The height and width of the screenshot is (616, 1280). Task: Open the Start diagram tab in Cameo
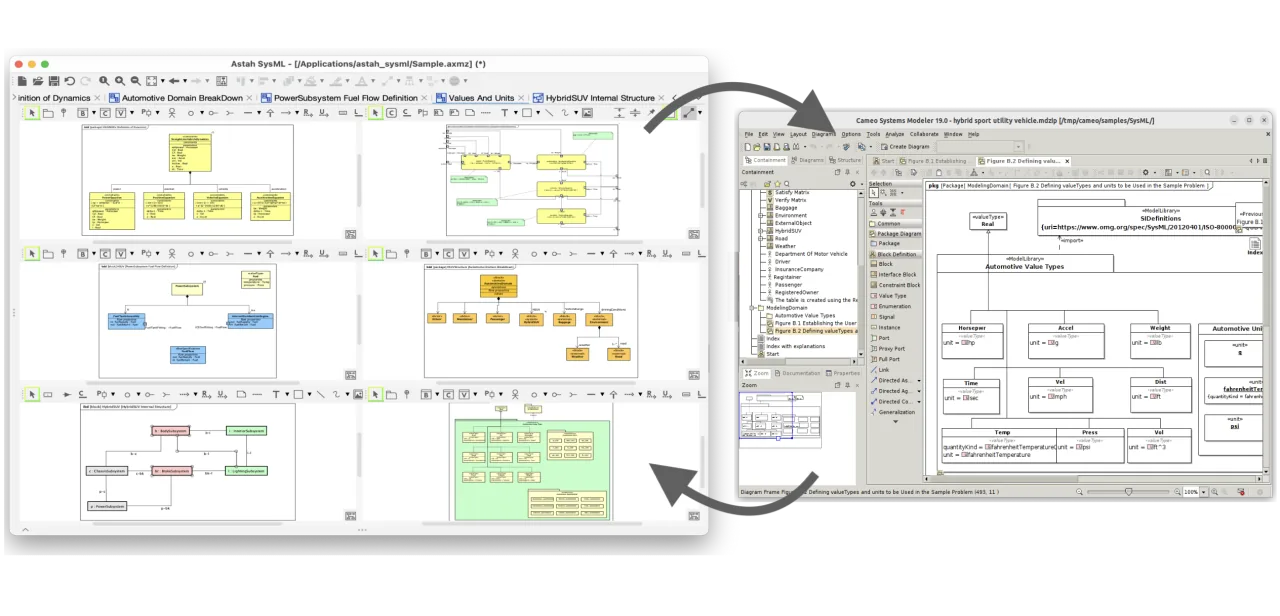(883, 161)
